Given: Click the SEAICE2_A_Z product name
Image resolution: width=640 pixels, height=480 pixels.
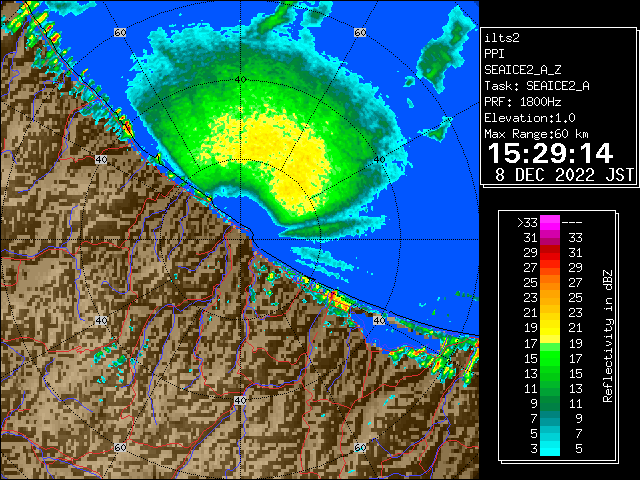Looking at the screenshot, I should tap(522, 70).
